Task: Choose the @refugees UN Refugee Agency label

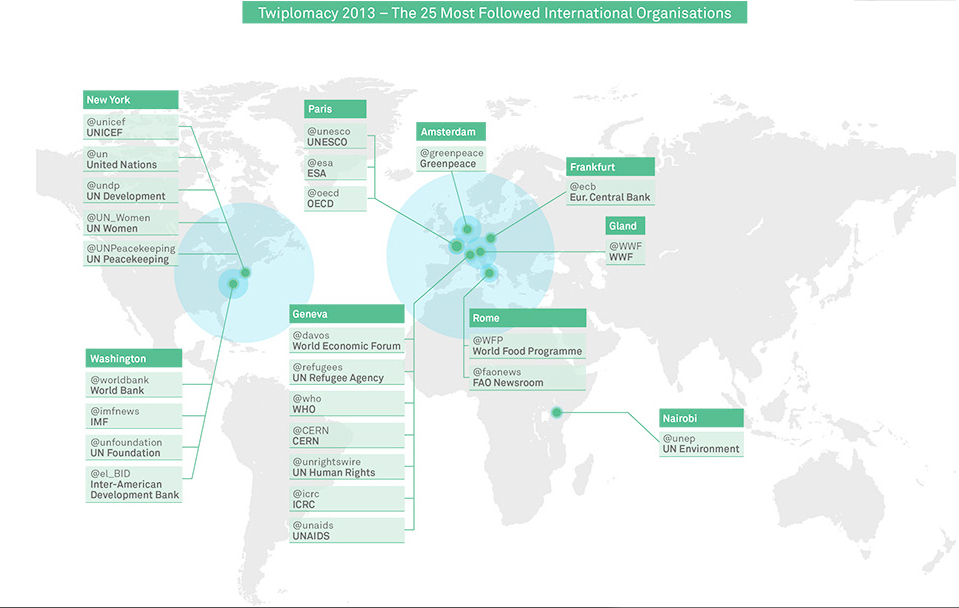Action: (x=347, y=373)
